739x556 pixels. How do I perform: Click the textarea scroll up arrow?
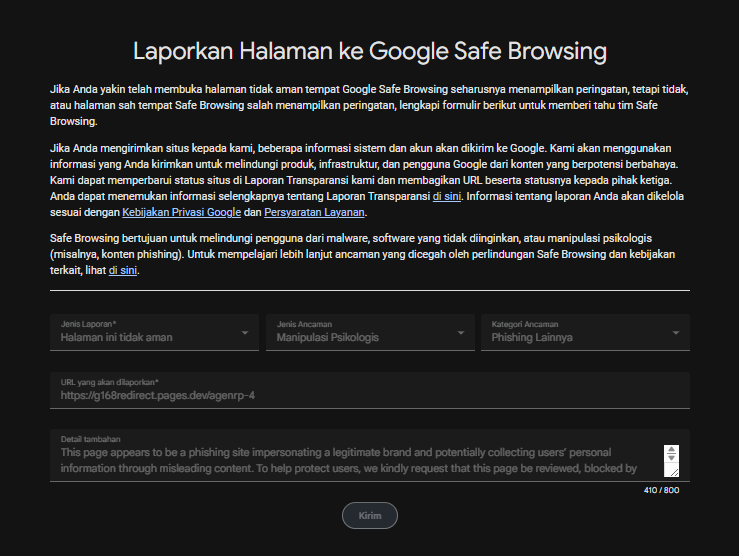671,450
